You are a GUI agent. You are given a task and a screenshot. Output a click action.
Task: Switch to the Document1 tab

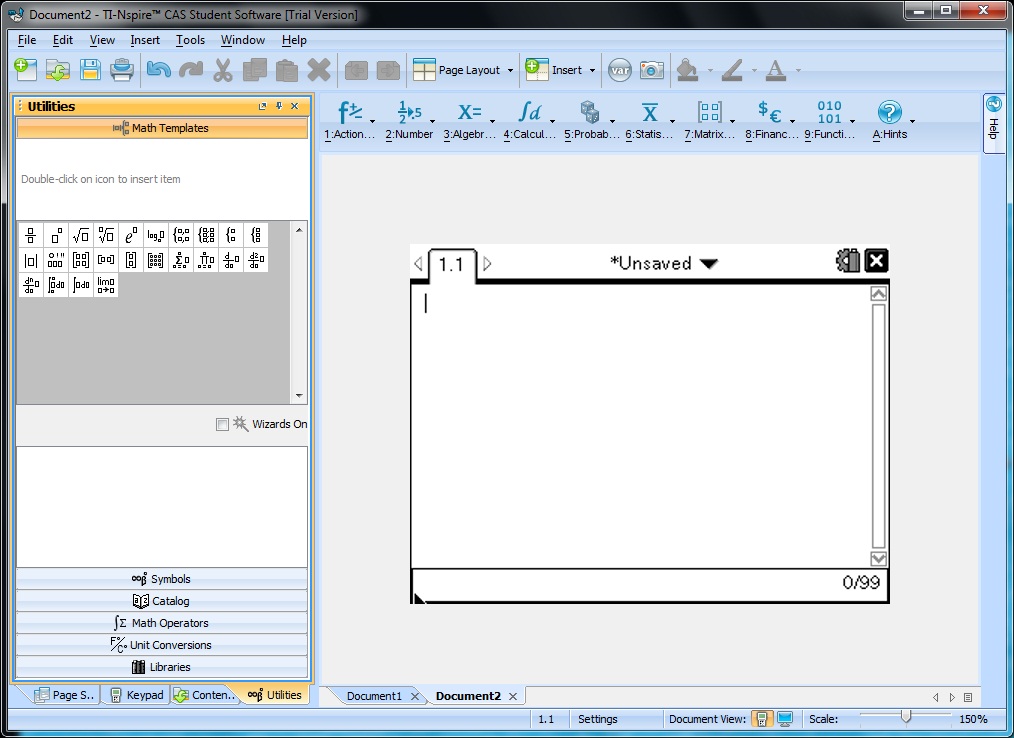(374, 696)
